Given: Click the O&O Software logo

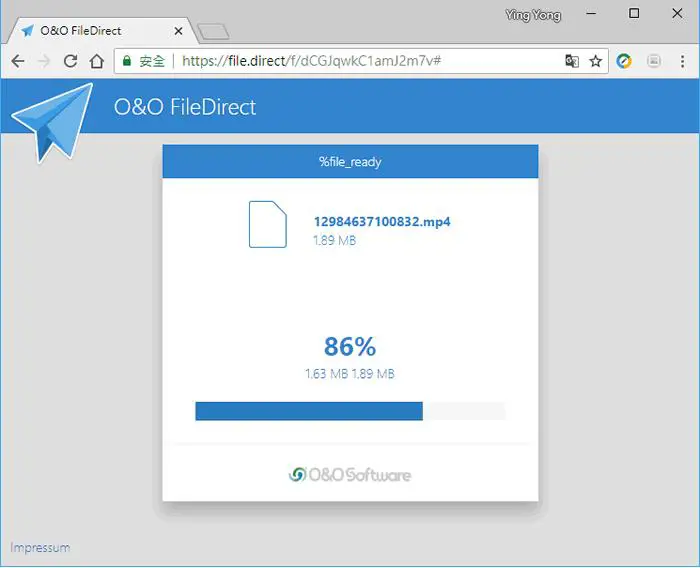Looking at the screenshot, I should [350, 475].
